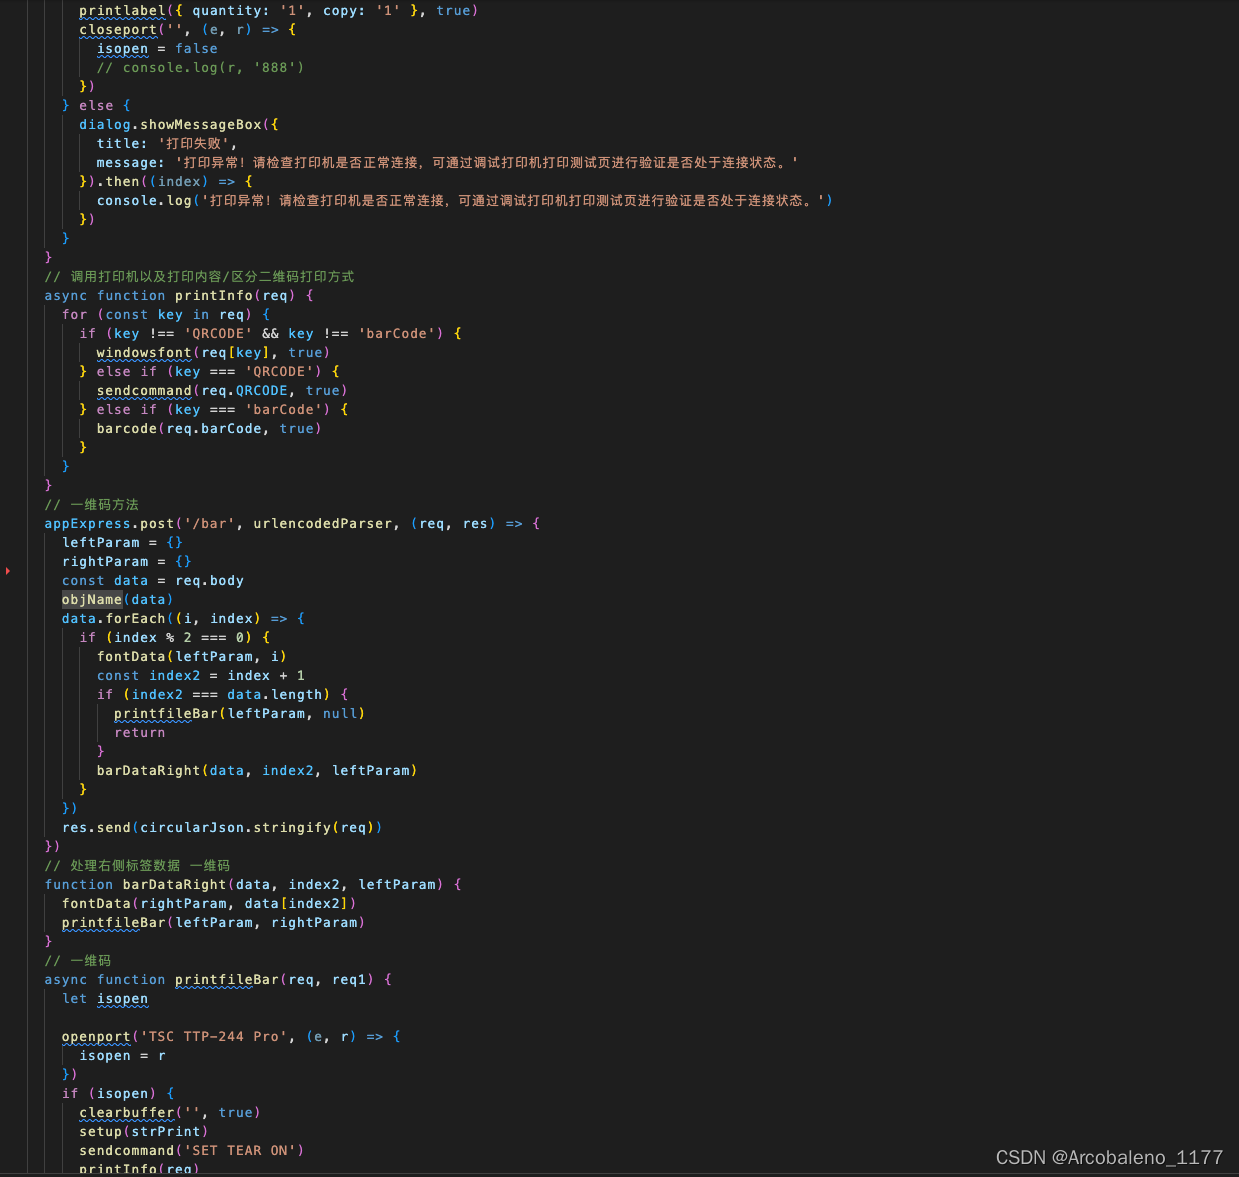Click the 'function barDataRight' declaration

[253, 884]
